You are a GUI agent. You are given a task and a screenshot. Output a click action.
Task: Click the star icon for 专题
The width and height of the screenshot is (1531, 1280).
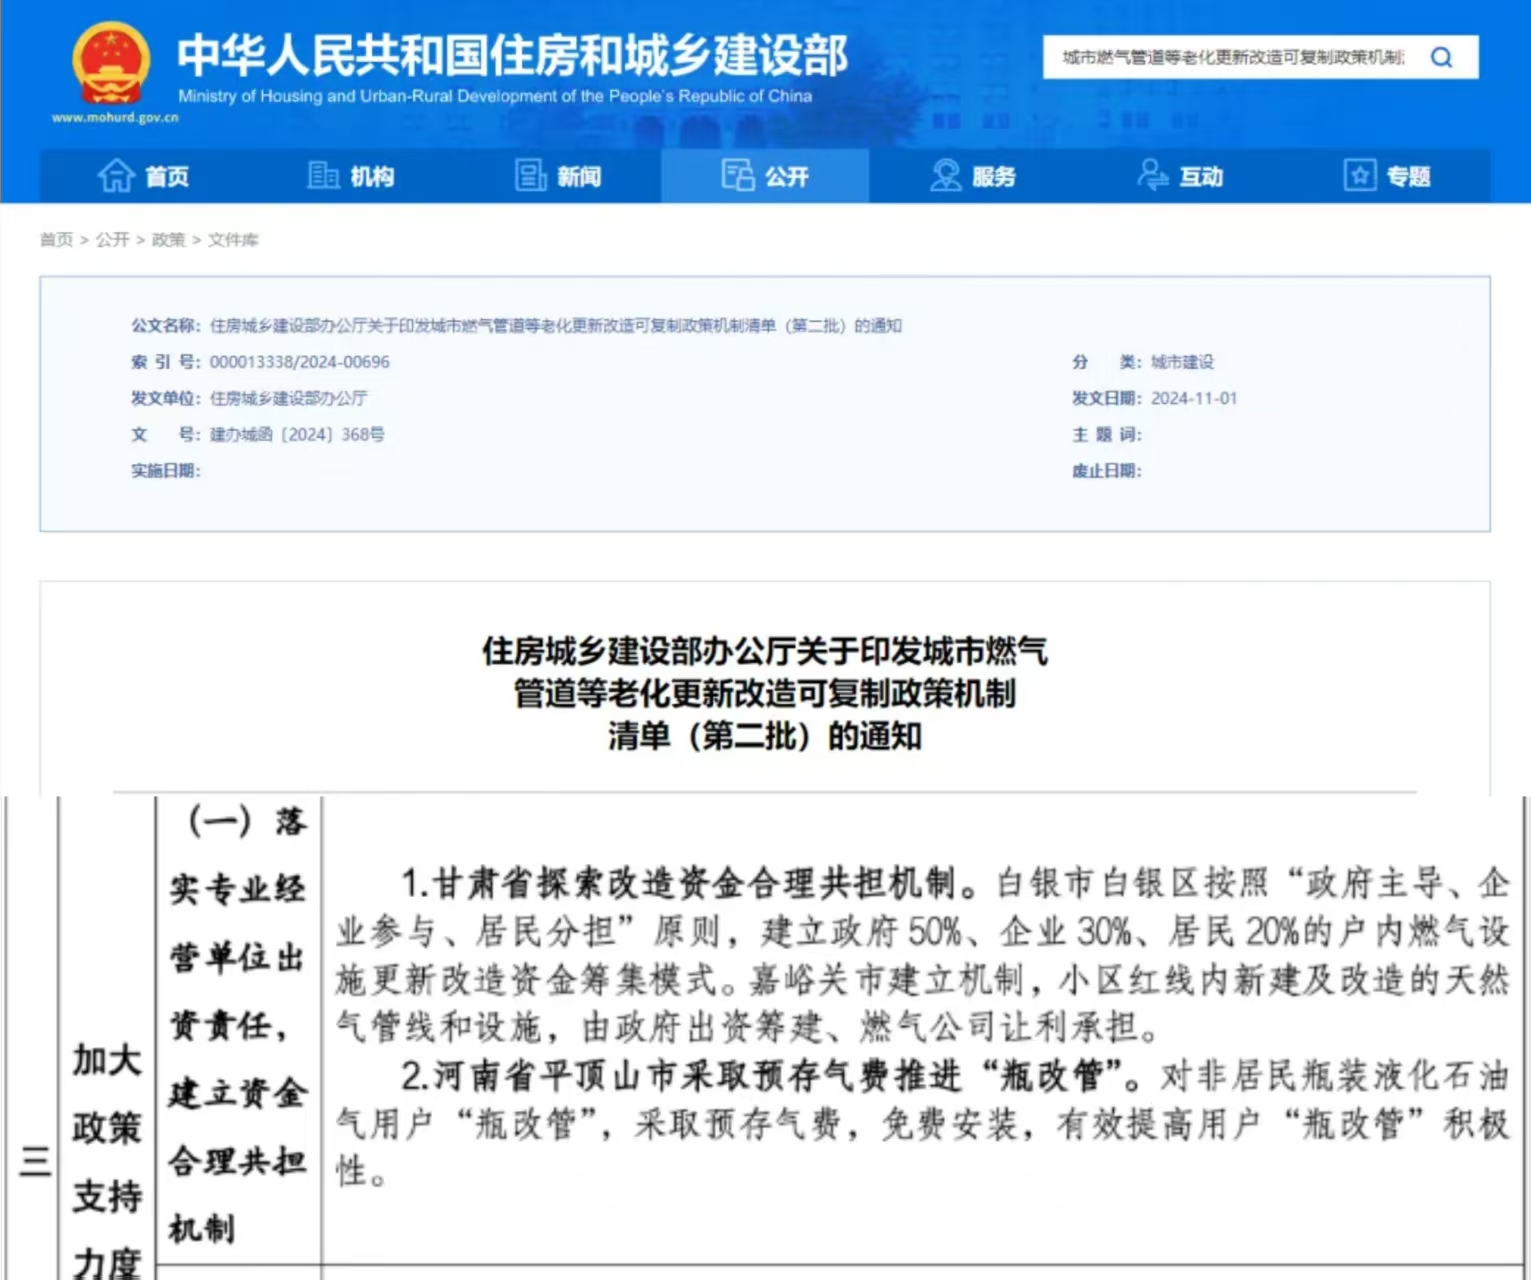1359,176
